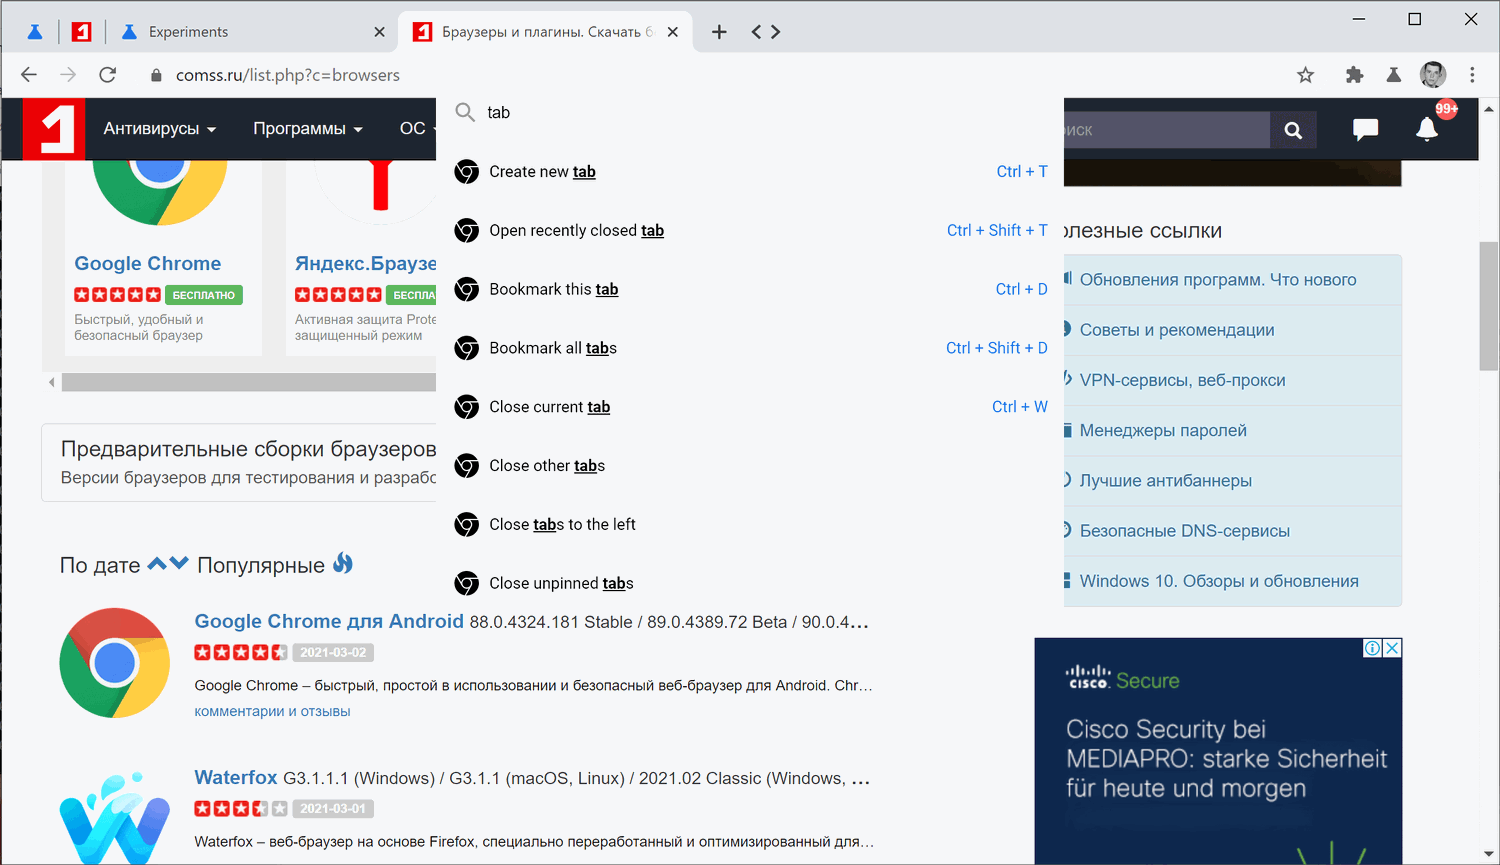Close the Браузеры и плагины tab
Image resolution: width=1500 pixels, height=865 pixels.
click(673, 32)
